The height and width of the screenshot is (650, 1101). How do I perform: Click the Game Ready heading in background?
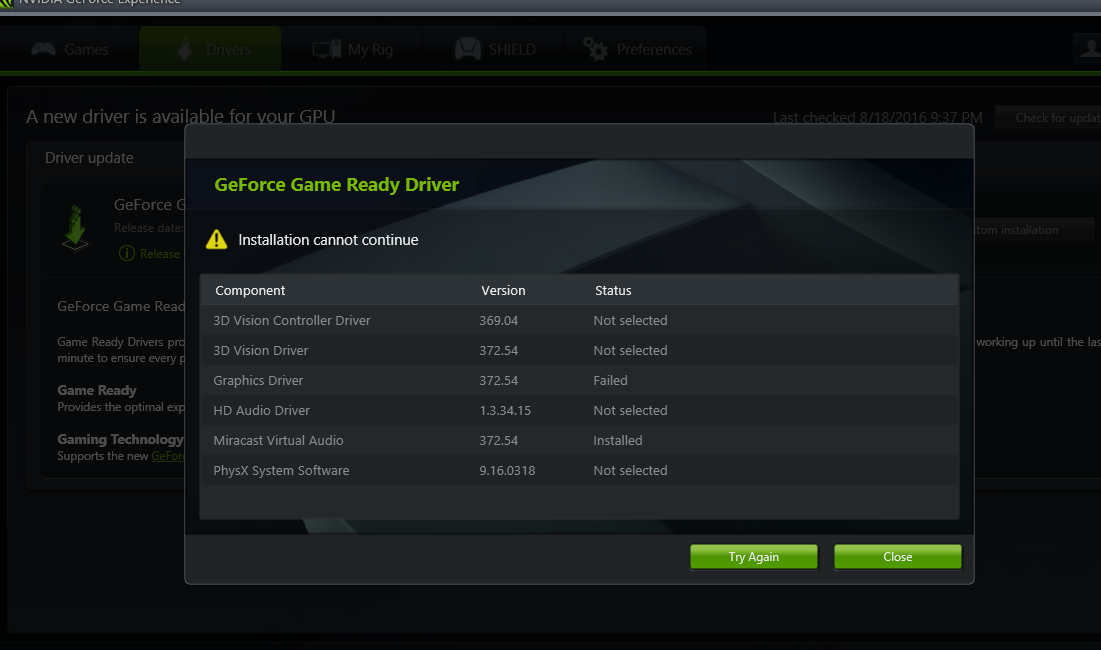[97, 390]
